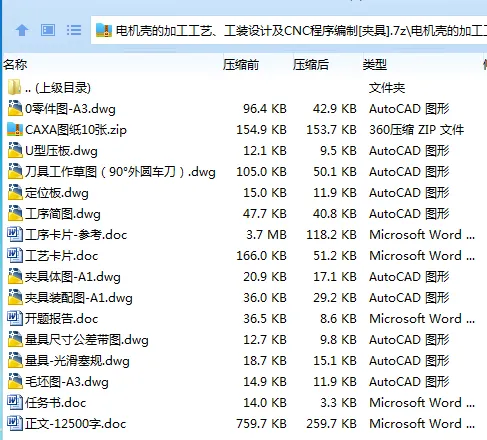Click the DWG icon of 刀具工作草图 file

pyautogui.click(x=15, y=171)
